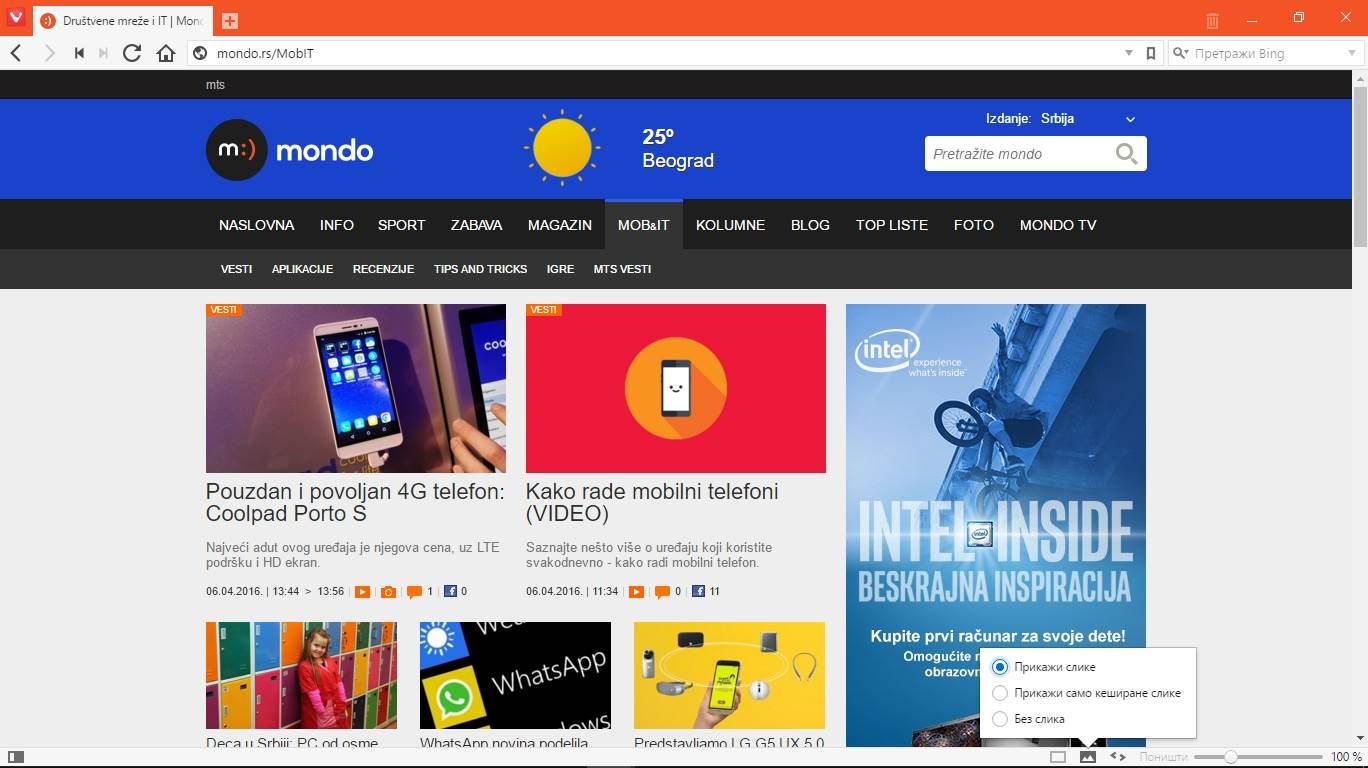The width and height of the screenshot is (1368, 768).
Task: Open page actions icon in status bar
Action: [1118, 757]
